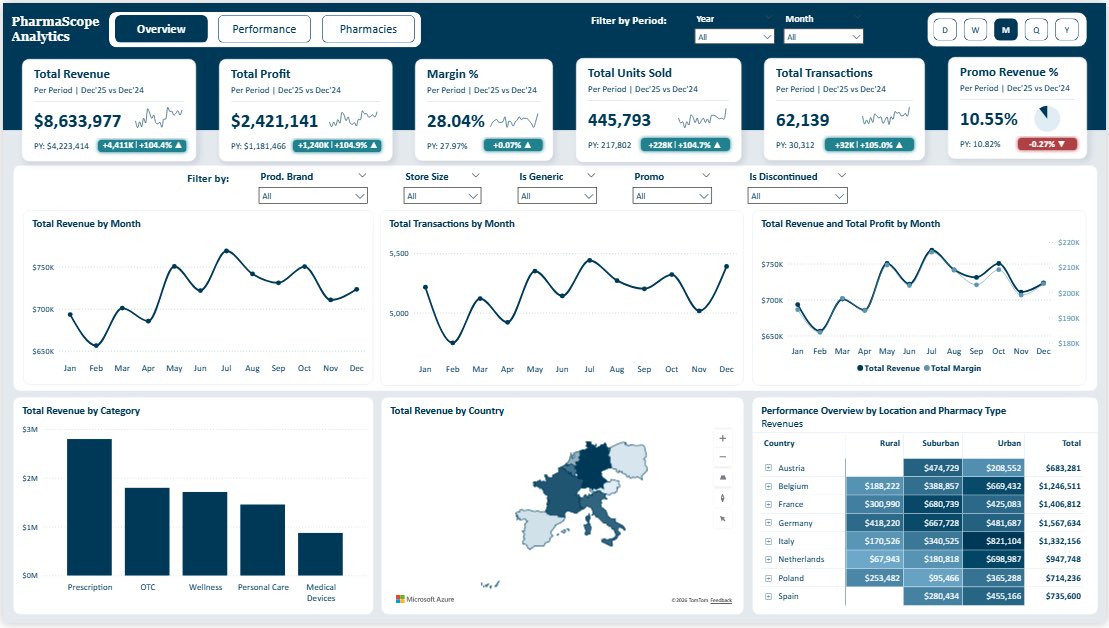Click the map selection arrow tool
This screenshot has width=1109, height=628.
pos(722,518)
